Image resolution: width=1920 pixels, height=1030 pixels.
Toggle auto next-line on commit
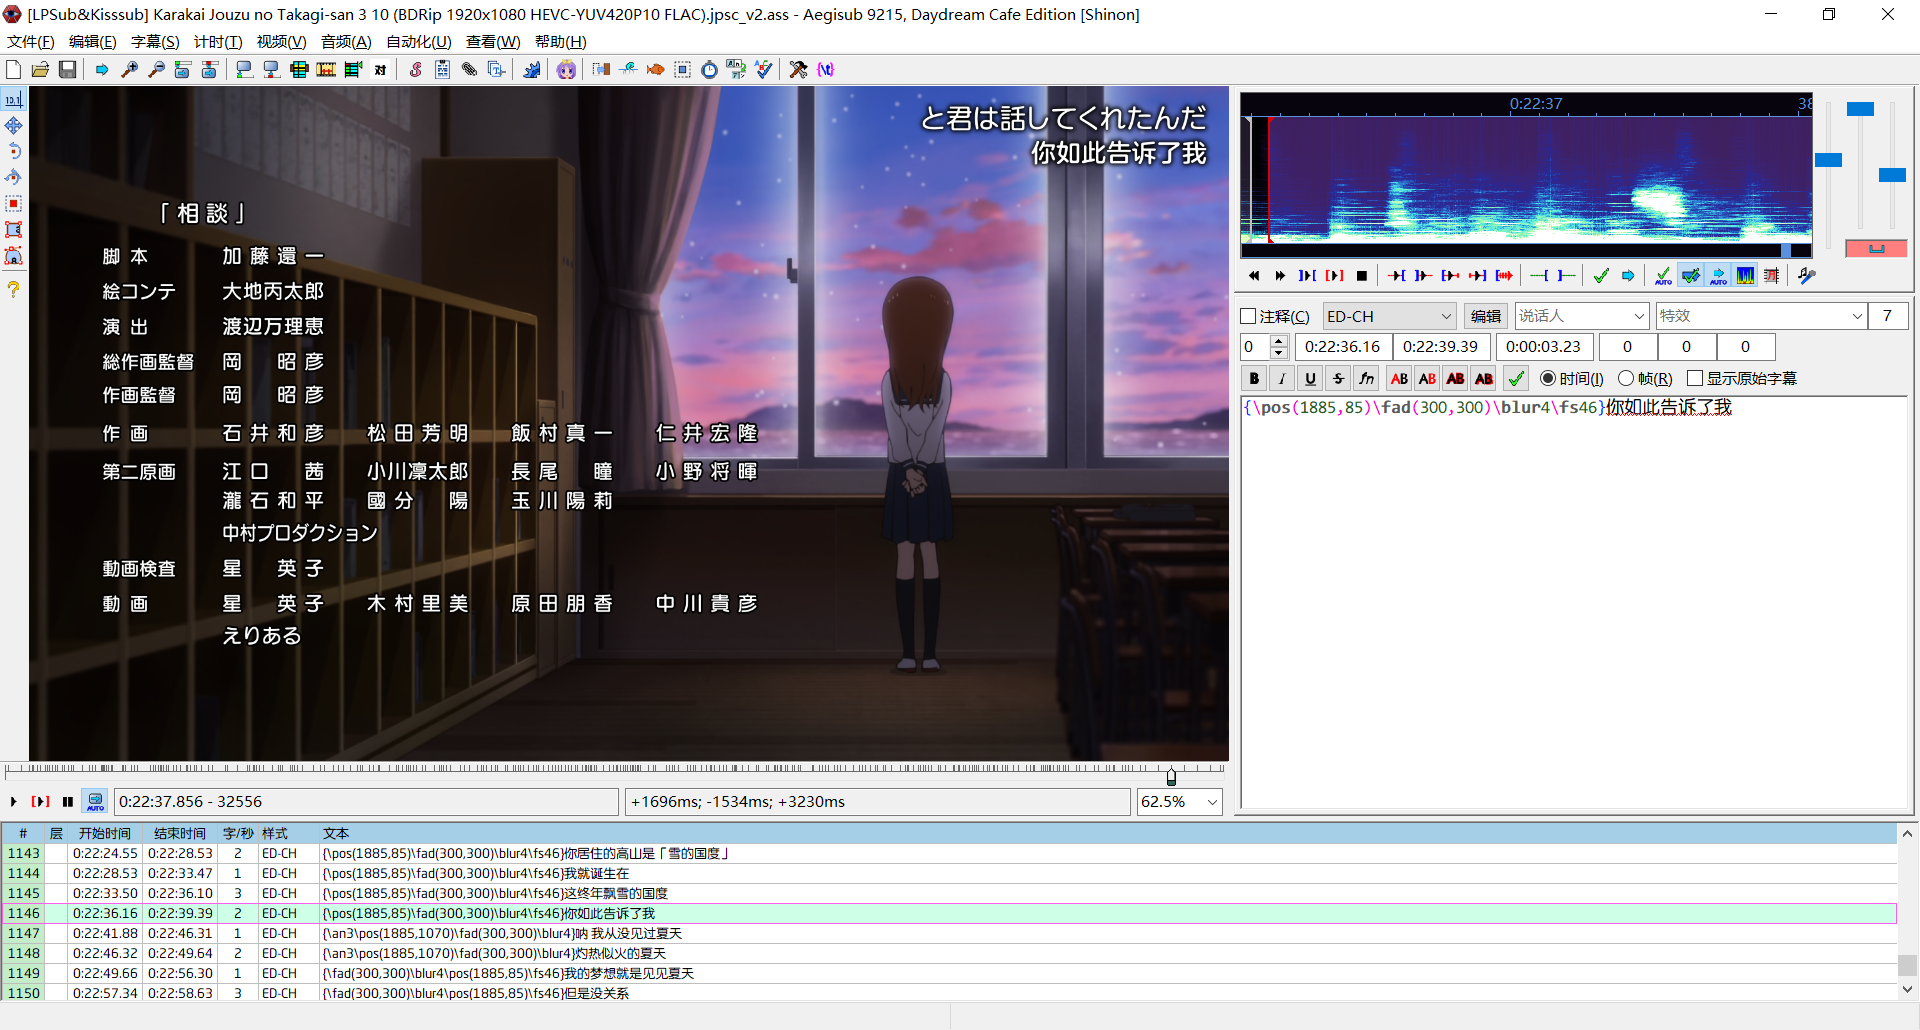point(1691,276)
